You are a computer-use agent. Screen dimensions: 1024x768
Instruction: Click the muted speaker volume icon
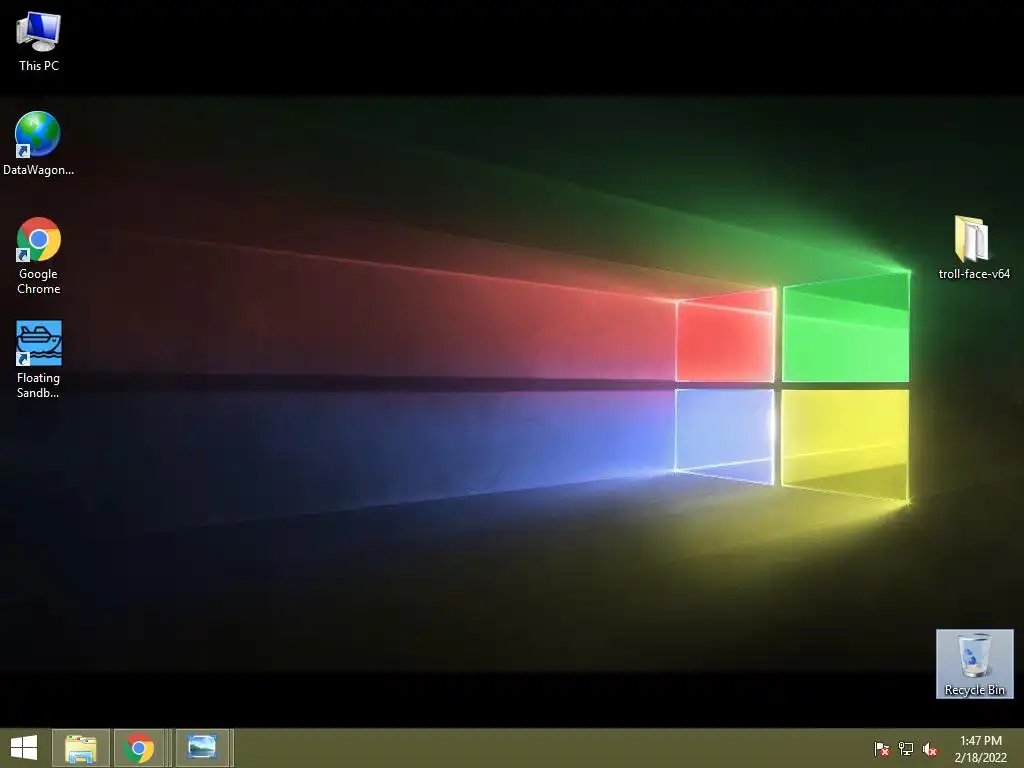tap(930, 748)
